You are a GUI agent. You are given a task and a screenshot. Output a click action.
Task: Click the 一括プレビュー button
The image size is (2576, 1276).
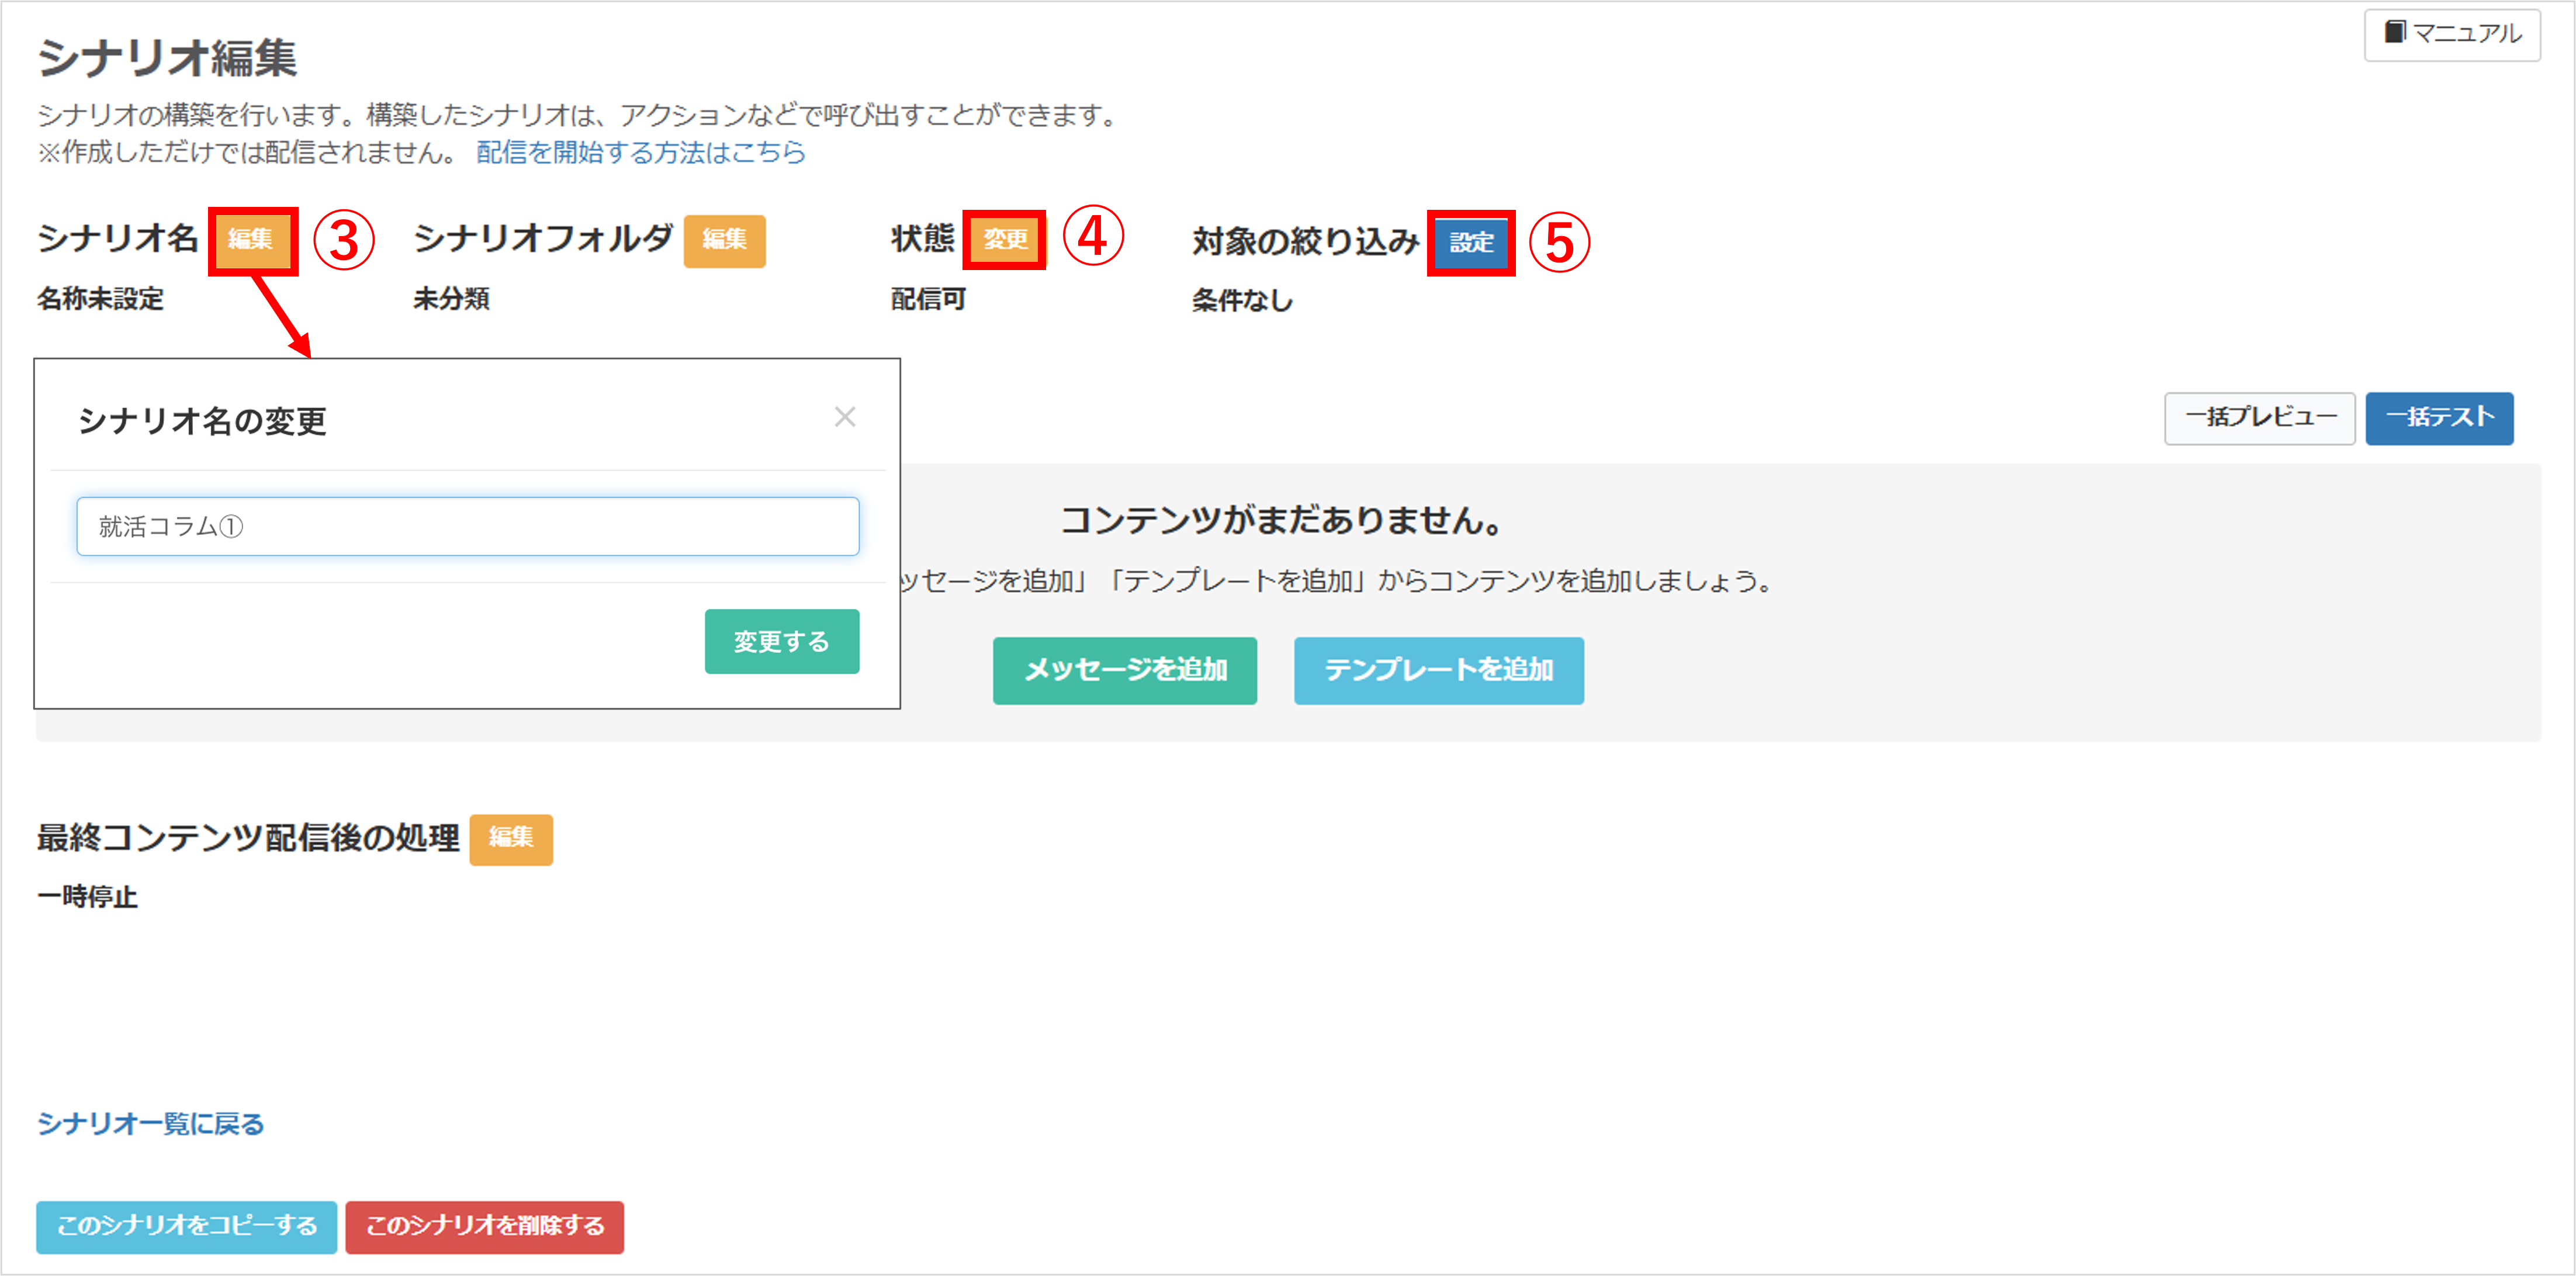click(2259, 418)
